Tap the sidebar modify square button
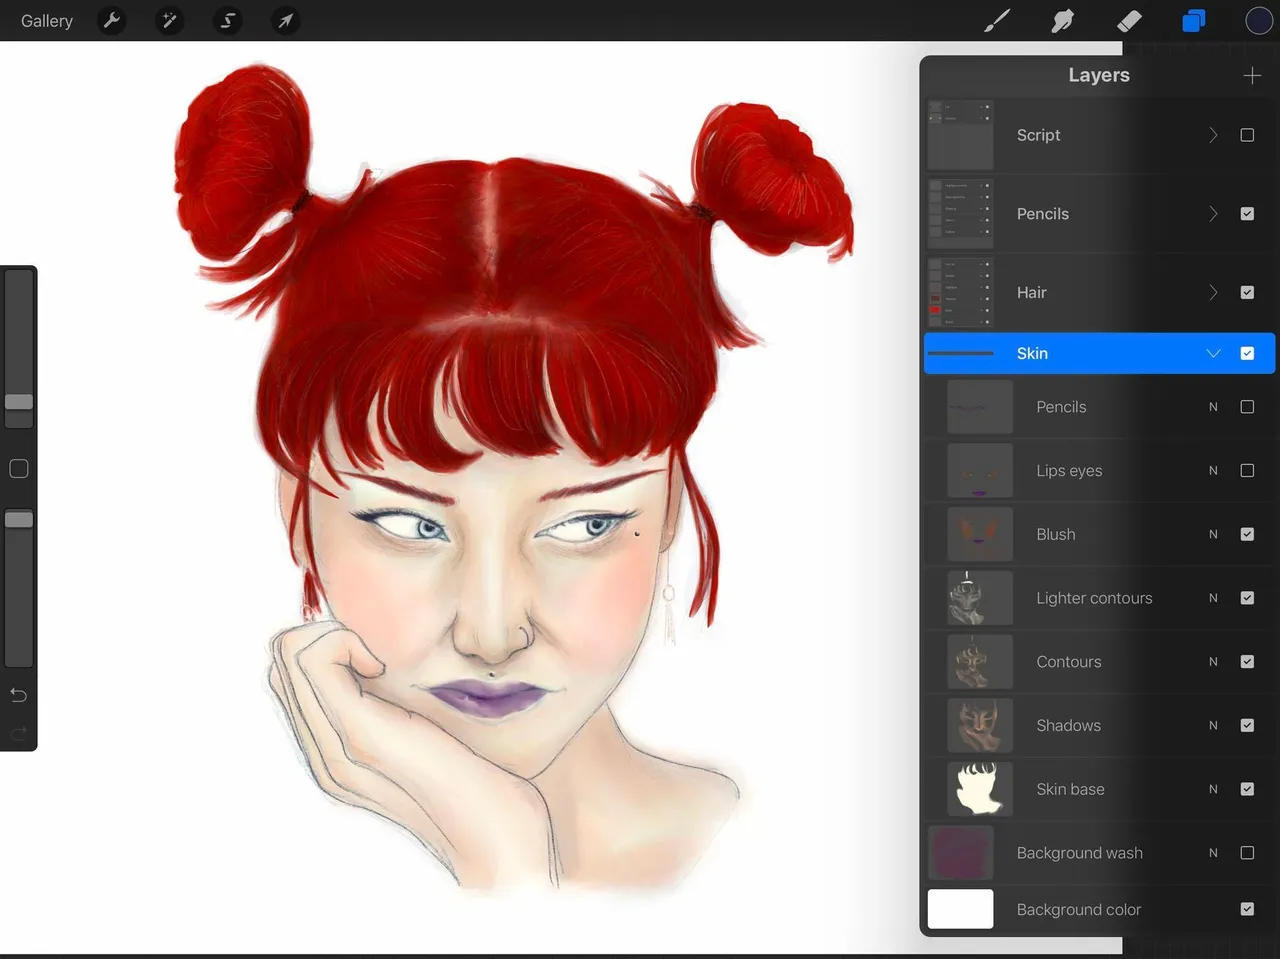 (x=18, y=469)
